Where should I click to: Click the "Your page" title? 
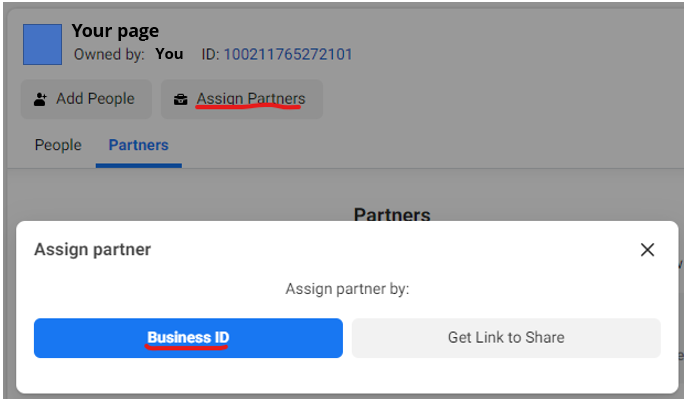115,31
